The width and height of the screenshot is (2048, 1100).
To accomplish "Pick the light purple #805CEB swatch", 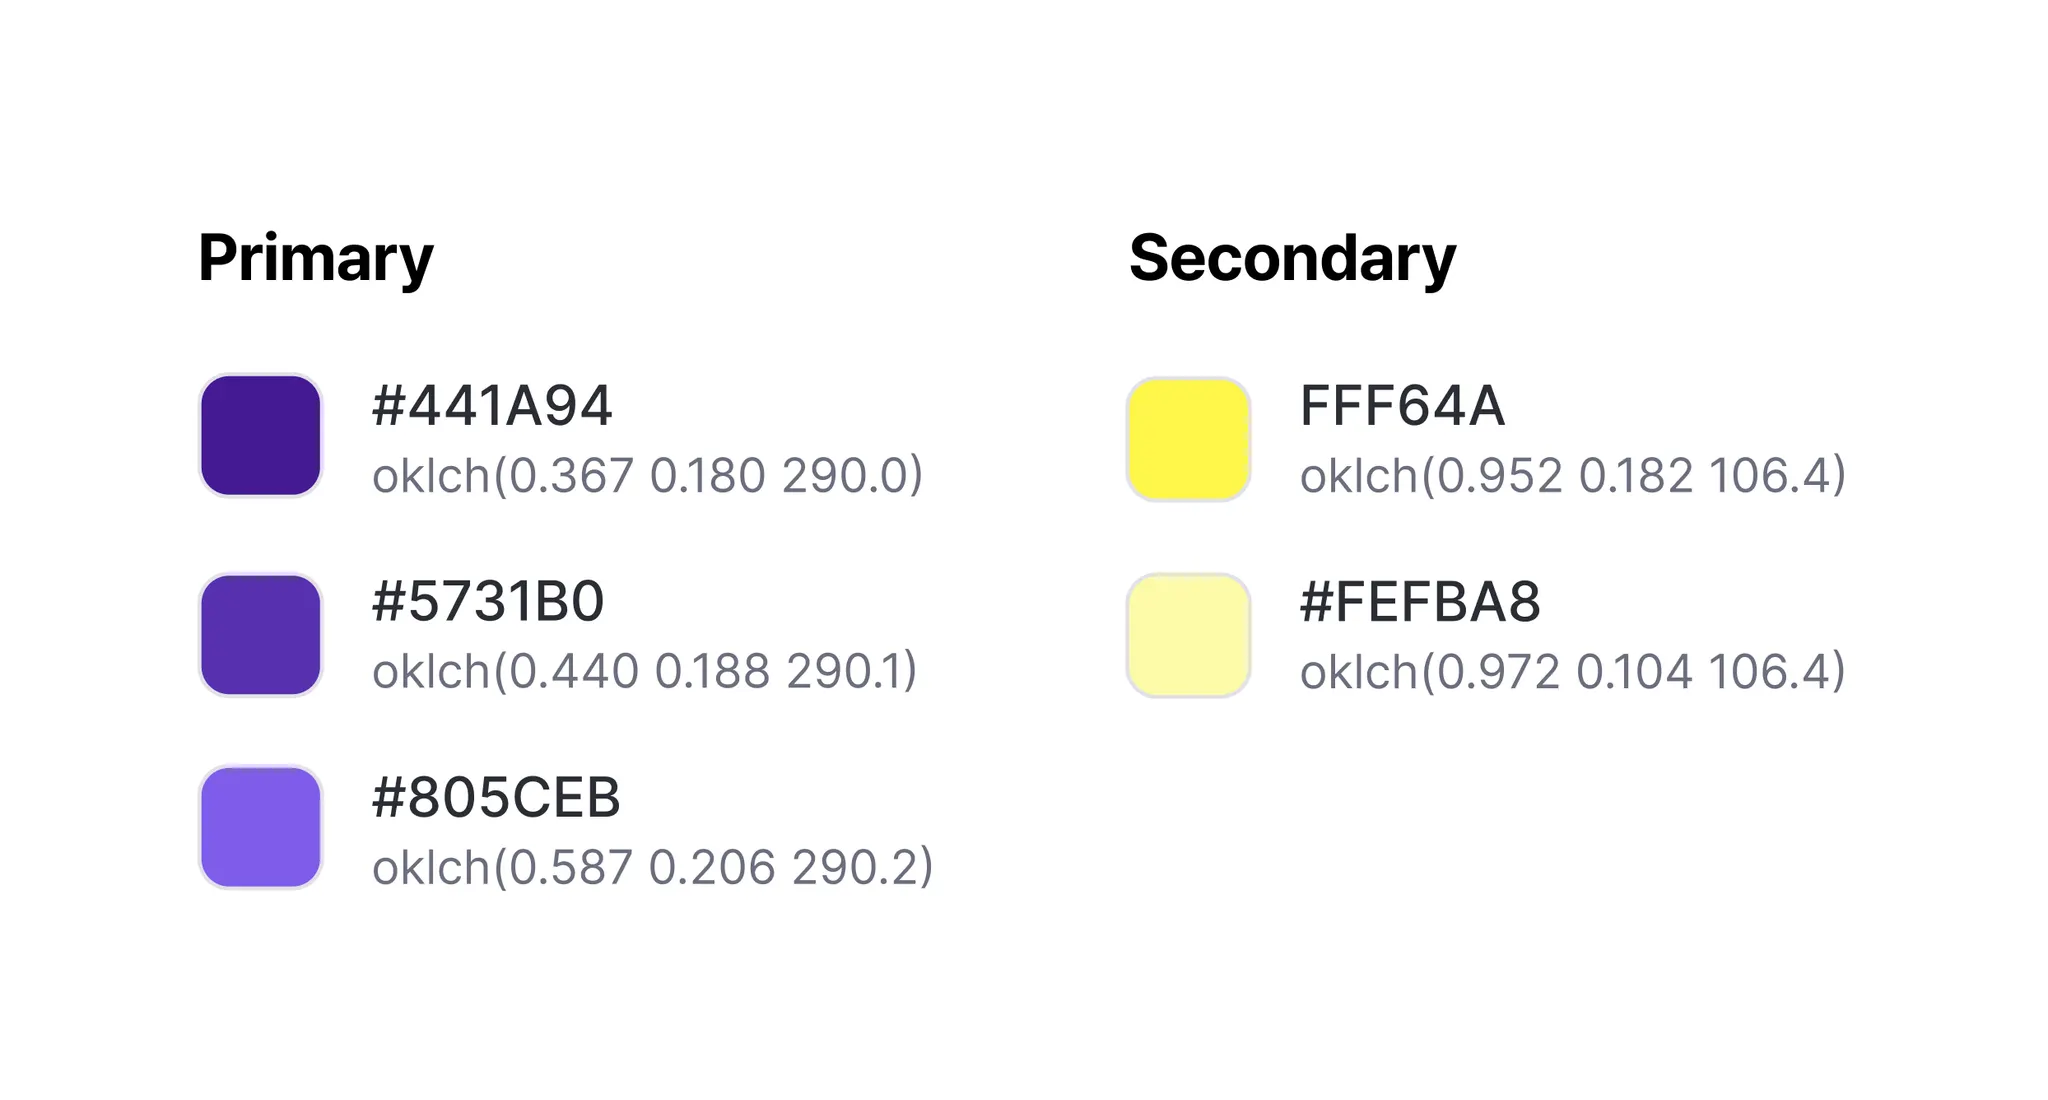I will tap(260, 827).
